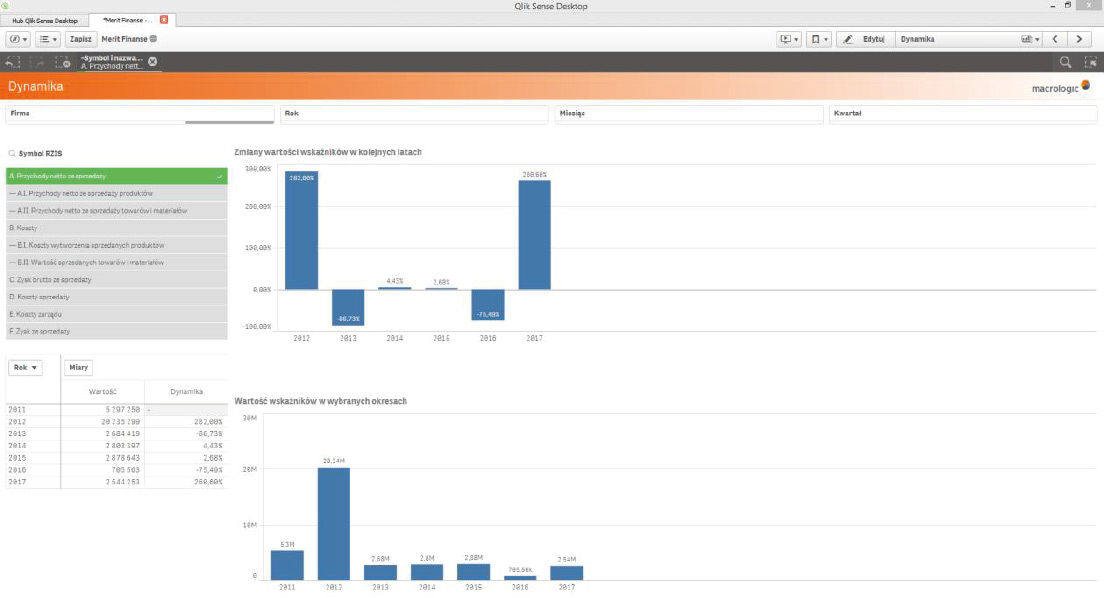
Task: Open the storytelling presentation dropdown
Action: tap(789, 39)
